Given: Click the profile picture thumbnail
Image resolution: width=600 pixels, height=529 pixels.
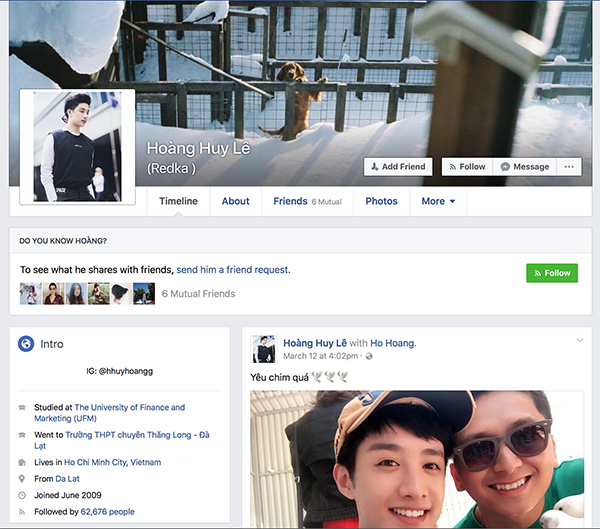Looking at the screenshot, I should point(77,147).
